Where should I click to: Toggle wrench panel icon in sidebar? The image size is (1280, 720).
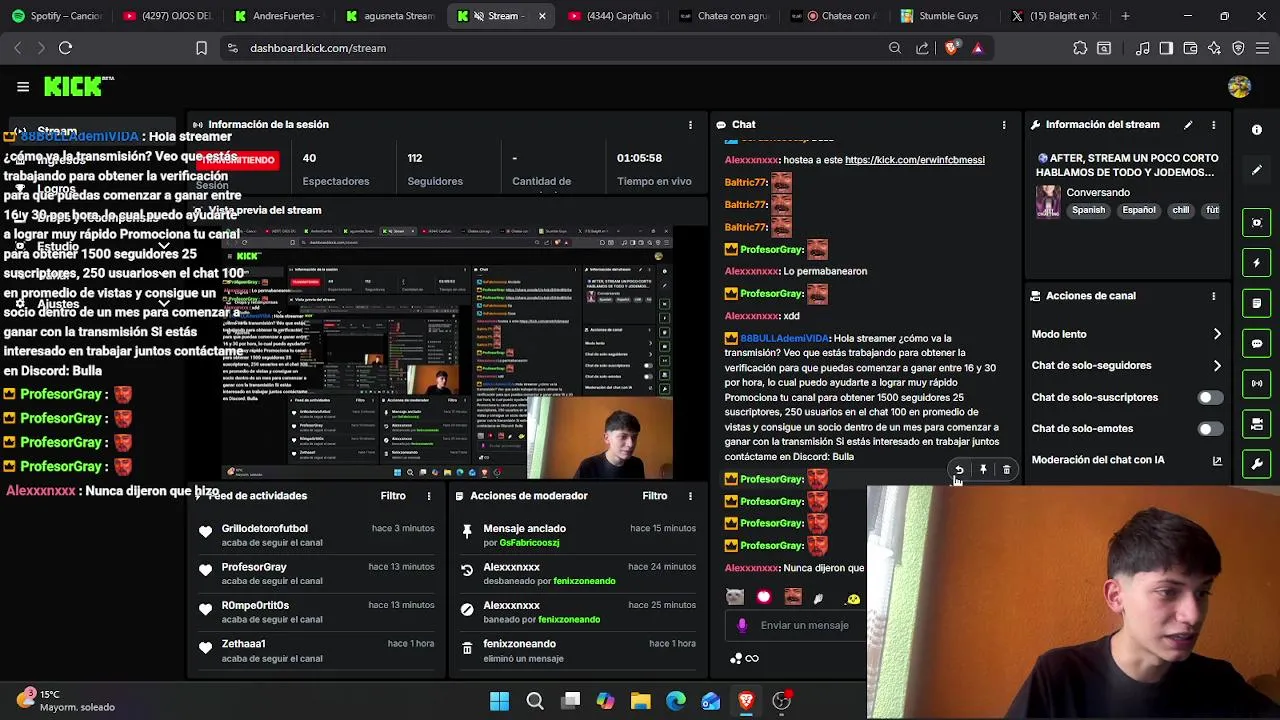tap(1257, 464)
